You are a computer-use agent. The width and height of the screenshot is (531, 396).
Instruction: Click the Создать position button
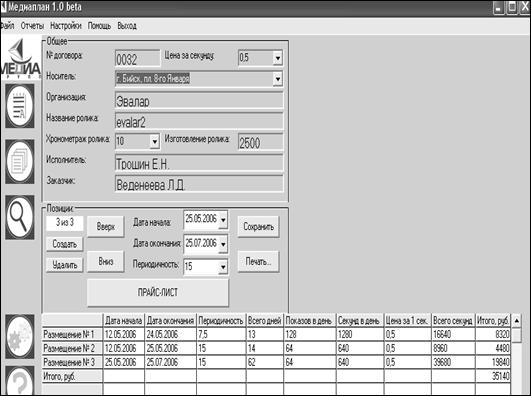pyautogui.click(x=64, y=244)
